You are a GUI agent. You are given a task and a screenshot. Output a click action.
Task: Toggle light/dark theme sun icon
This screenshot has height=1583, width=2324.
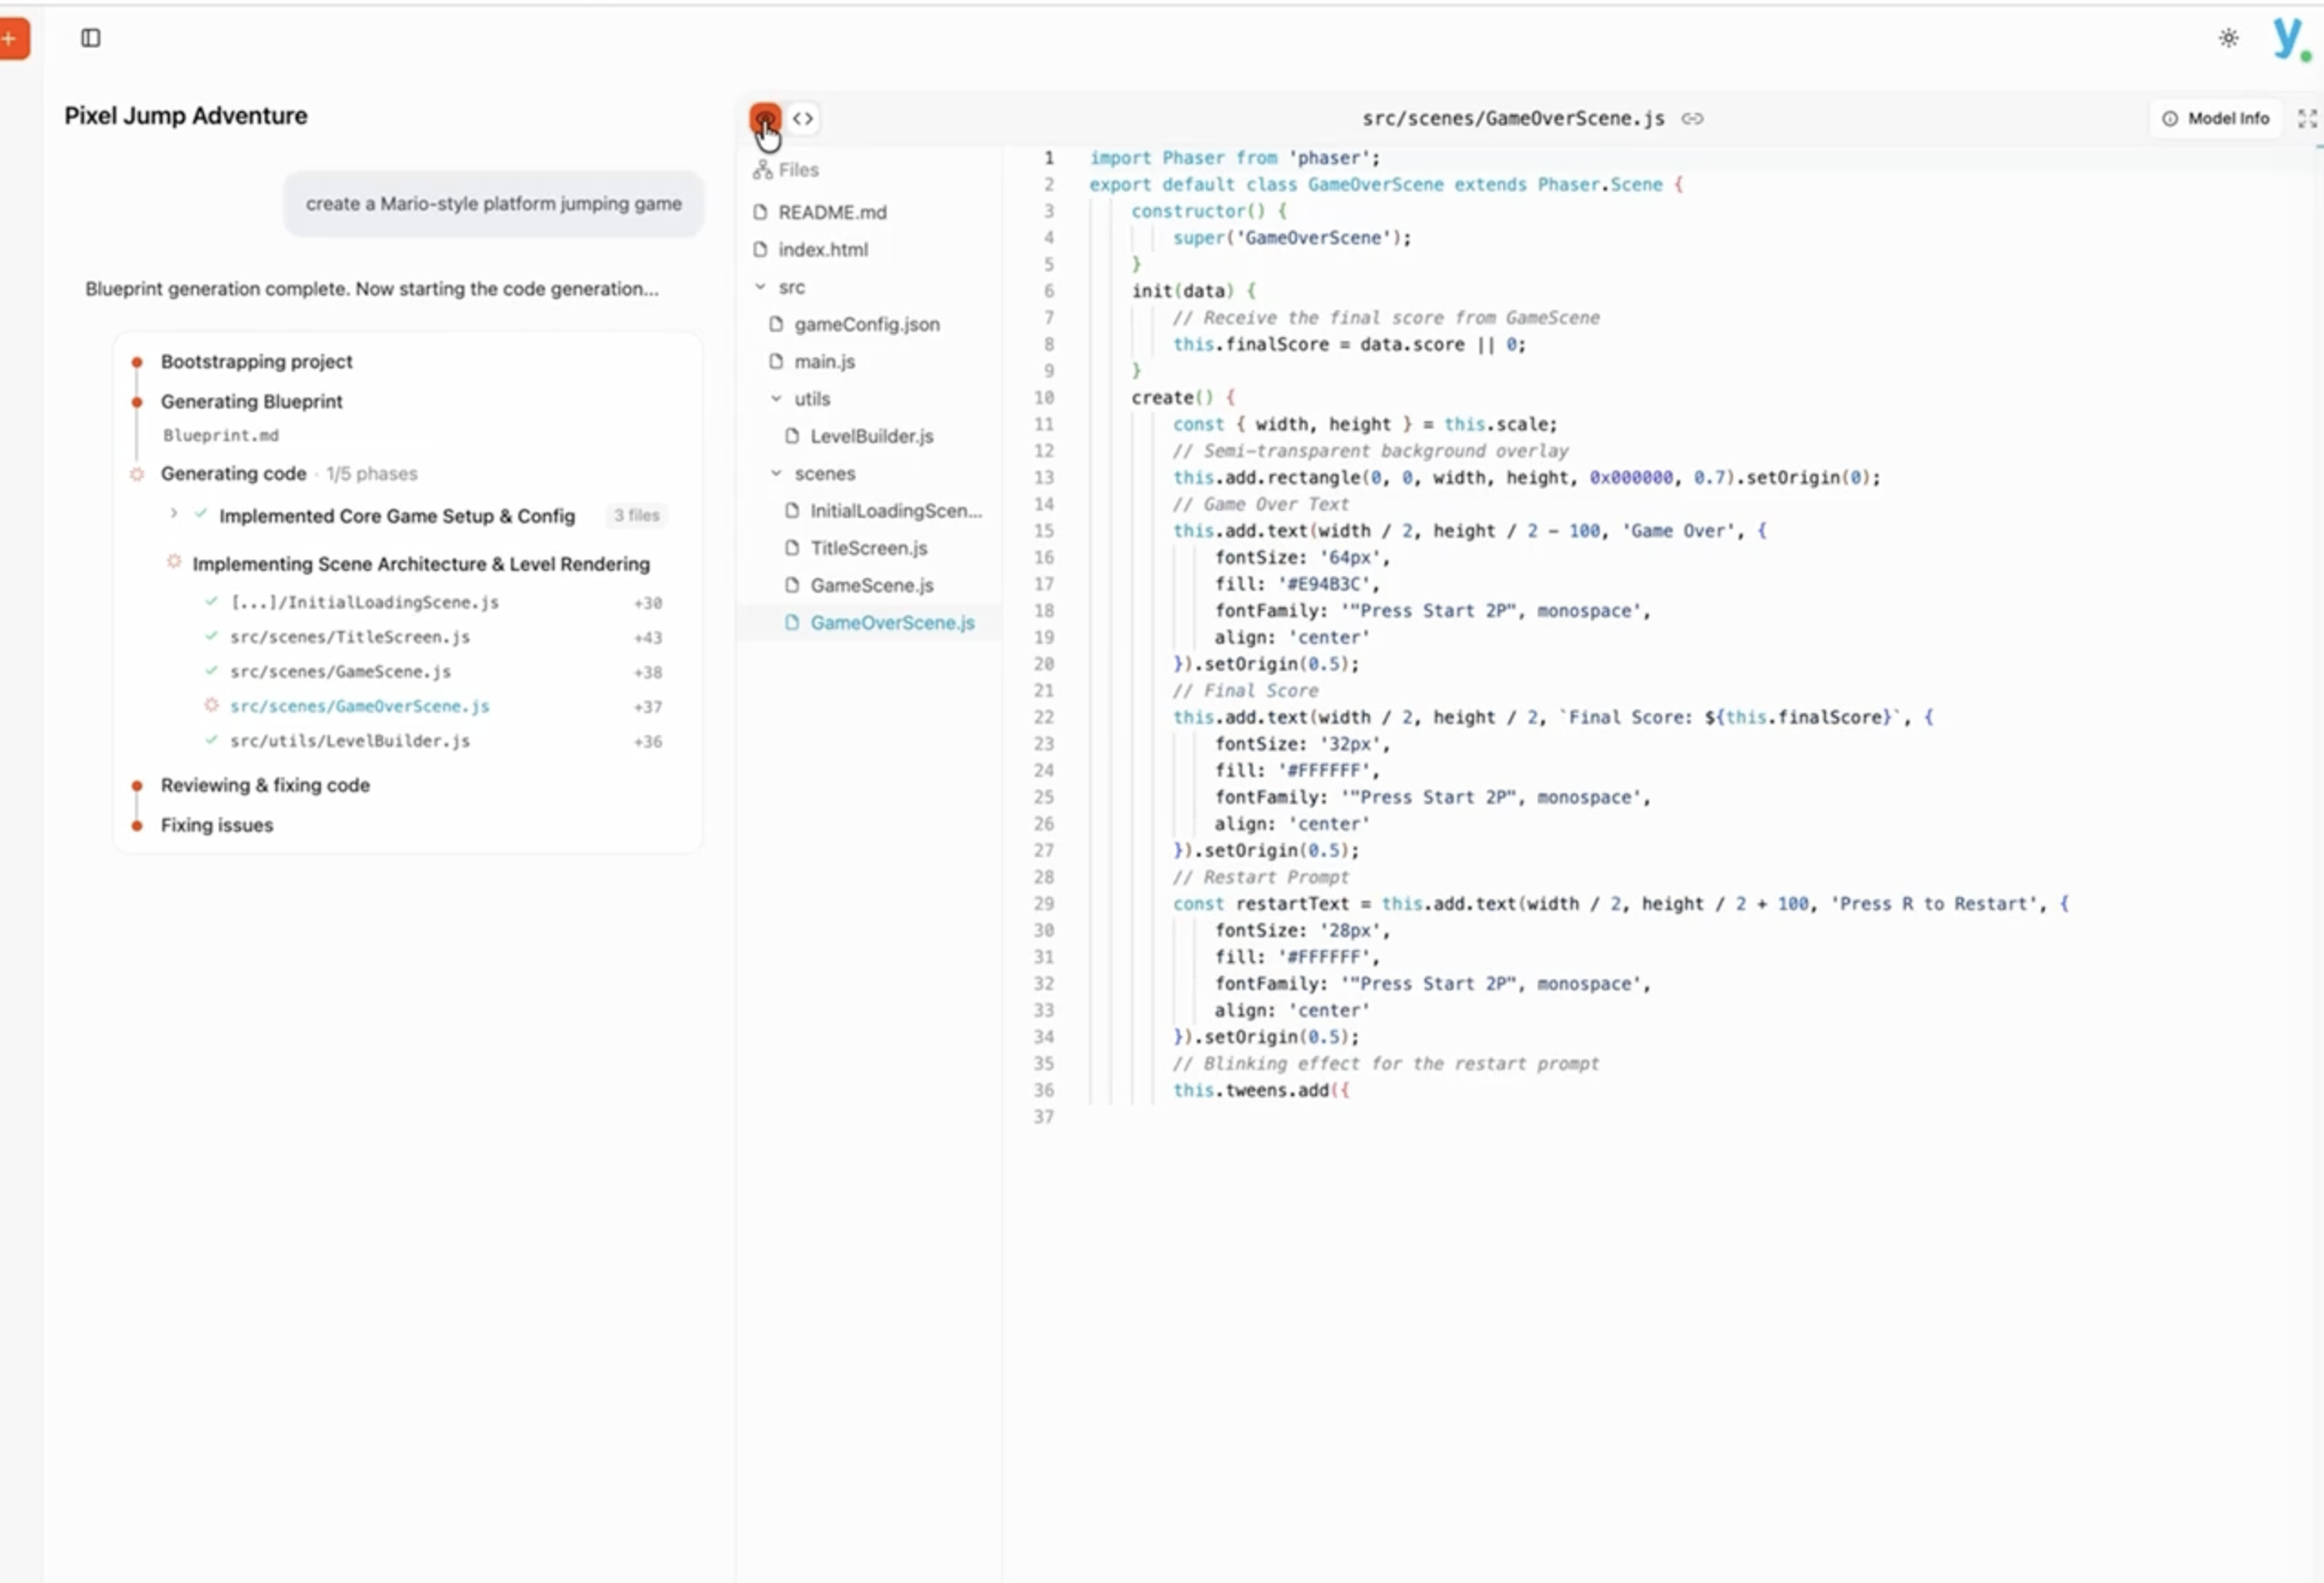pos(2228,38)
